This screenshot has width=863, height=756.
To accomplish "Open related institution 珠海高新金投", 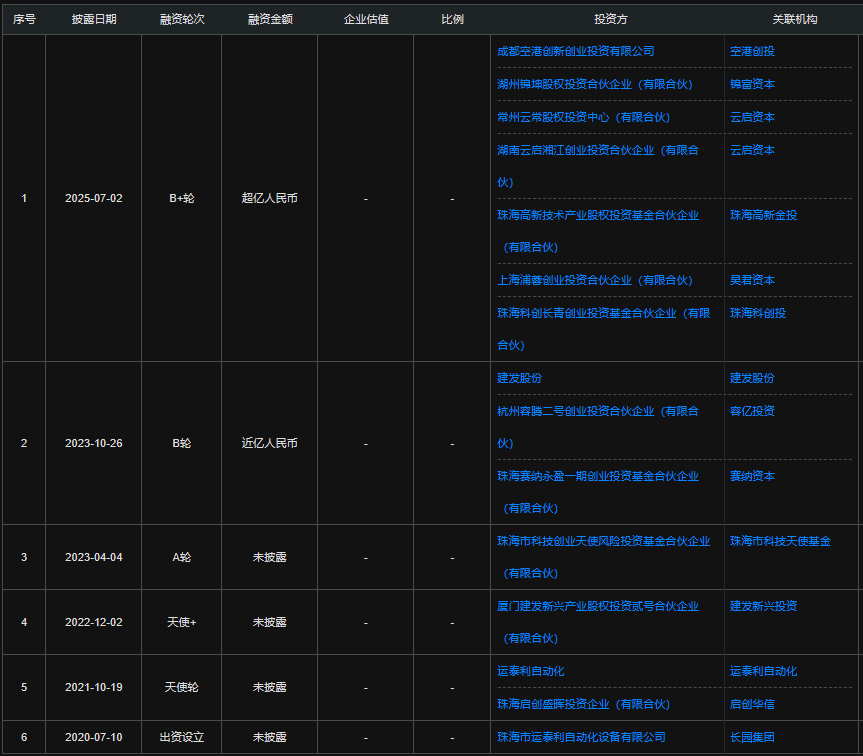I will 763,215.
